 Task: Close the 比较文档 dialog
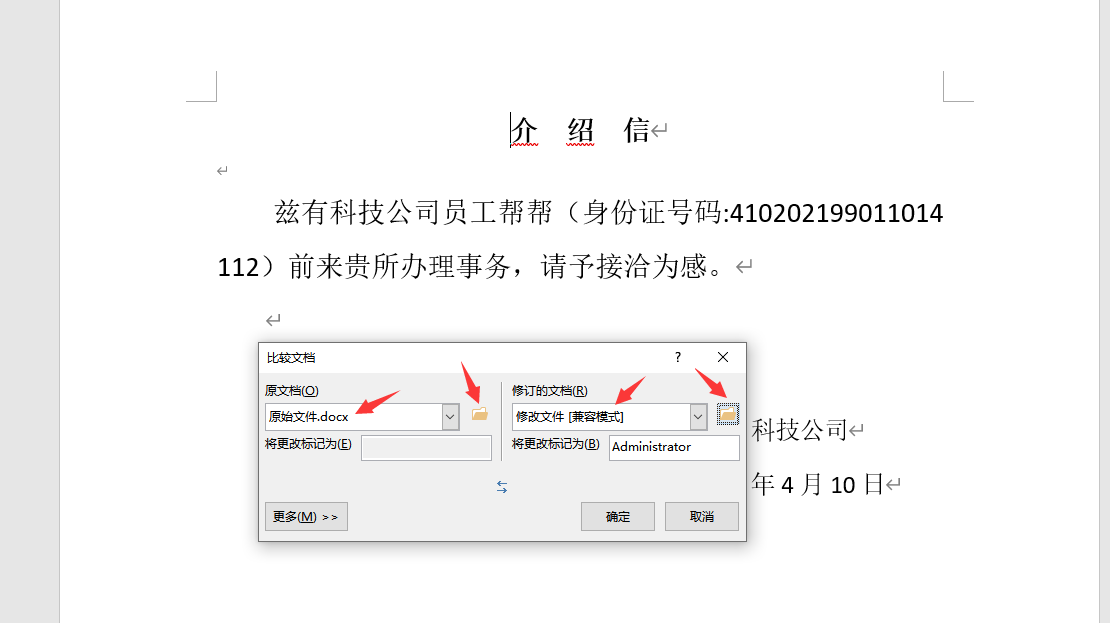click(723, 358)
